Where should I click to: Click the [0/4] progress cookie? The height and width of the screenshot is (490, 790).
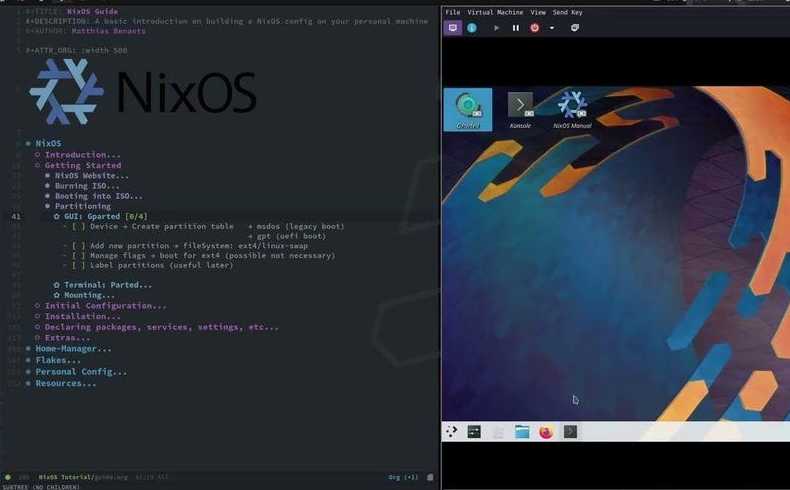(x=136, y=217)
